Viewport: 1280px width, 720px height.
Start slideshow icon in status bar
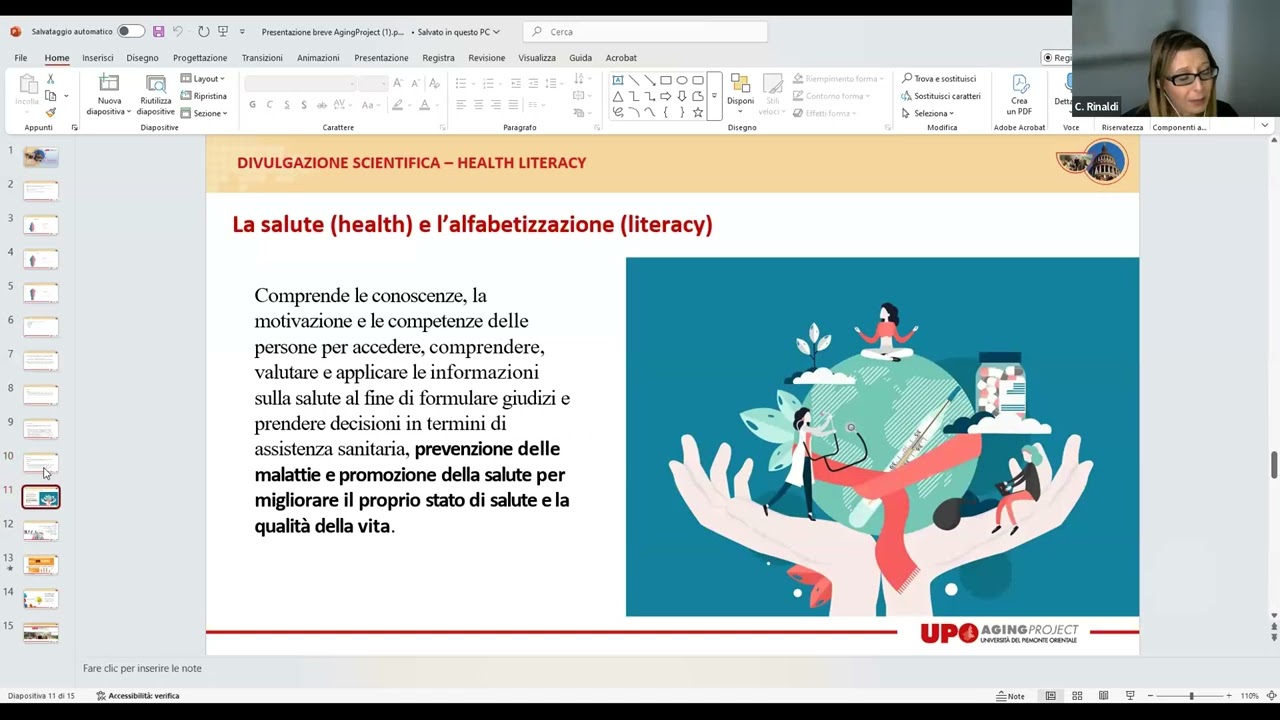coord(1130,696)
